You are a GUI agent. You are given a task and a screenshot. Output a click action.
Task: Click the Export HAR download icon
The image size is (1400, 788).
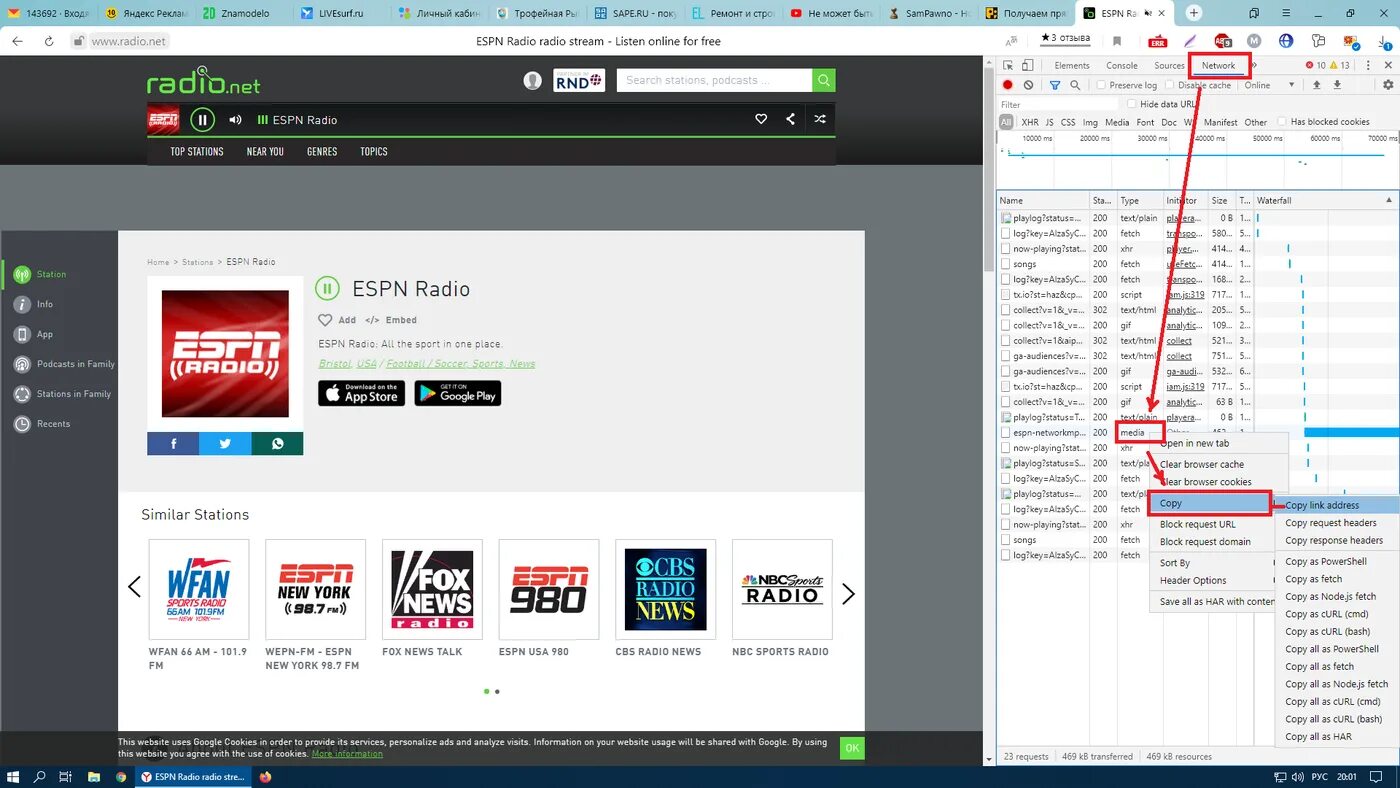click(x=1337, y=85)
